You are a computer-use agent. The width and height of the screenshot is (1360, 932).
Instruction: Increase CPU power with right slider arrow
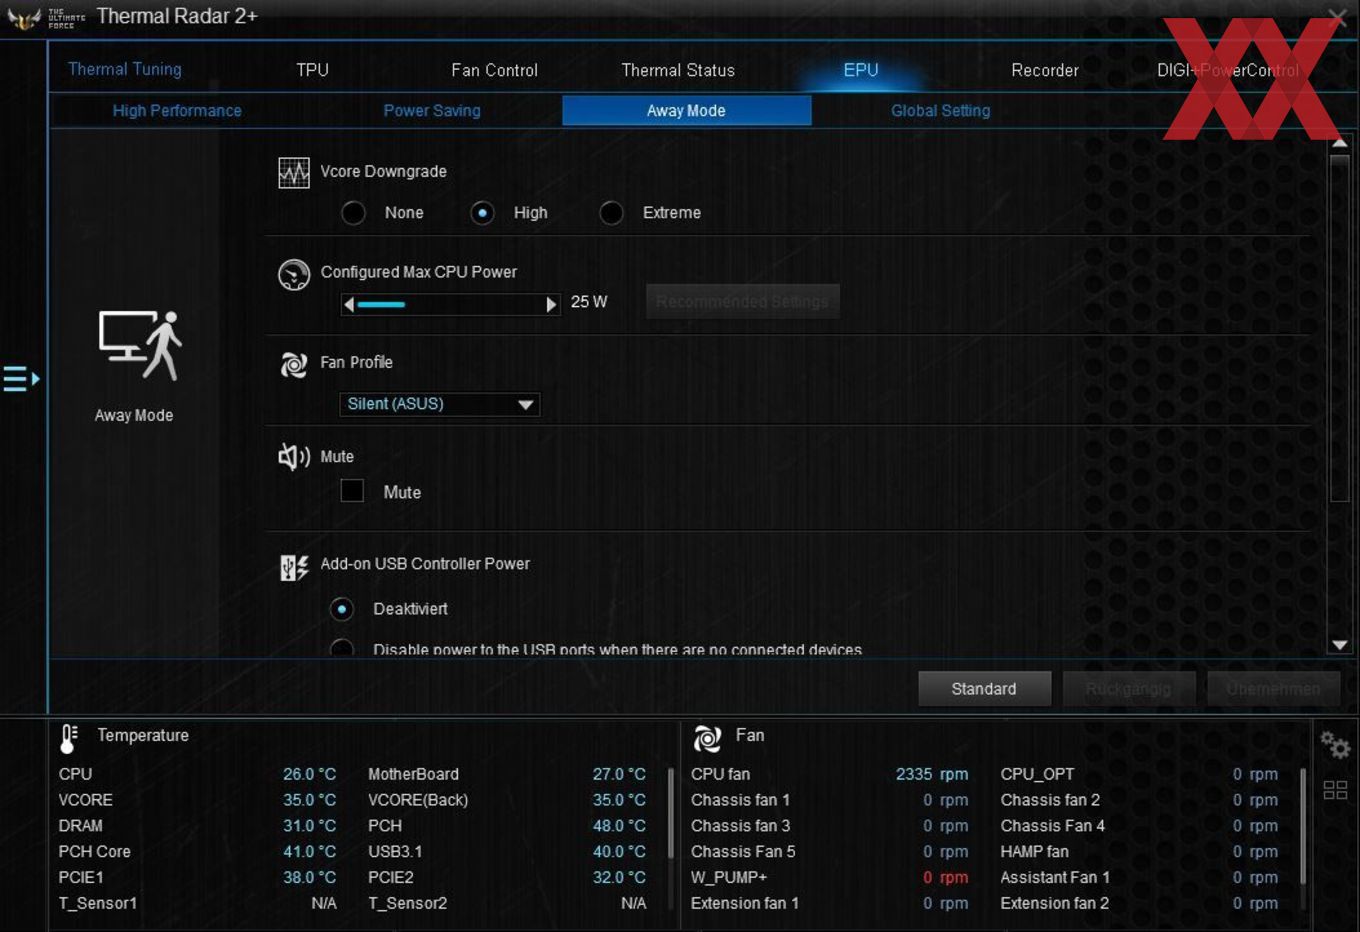click(551, 304)
